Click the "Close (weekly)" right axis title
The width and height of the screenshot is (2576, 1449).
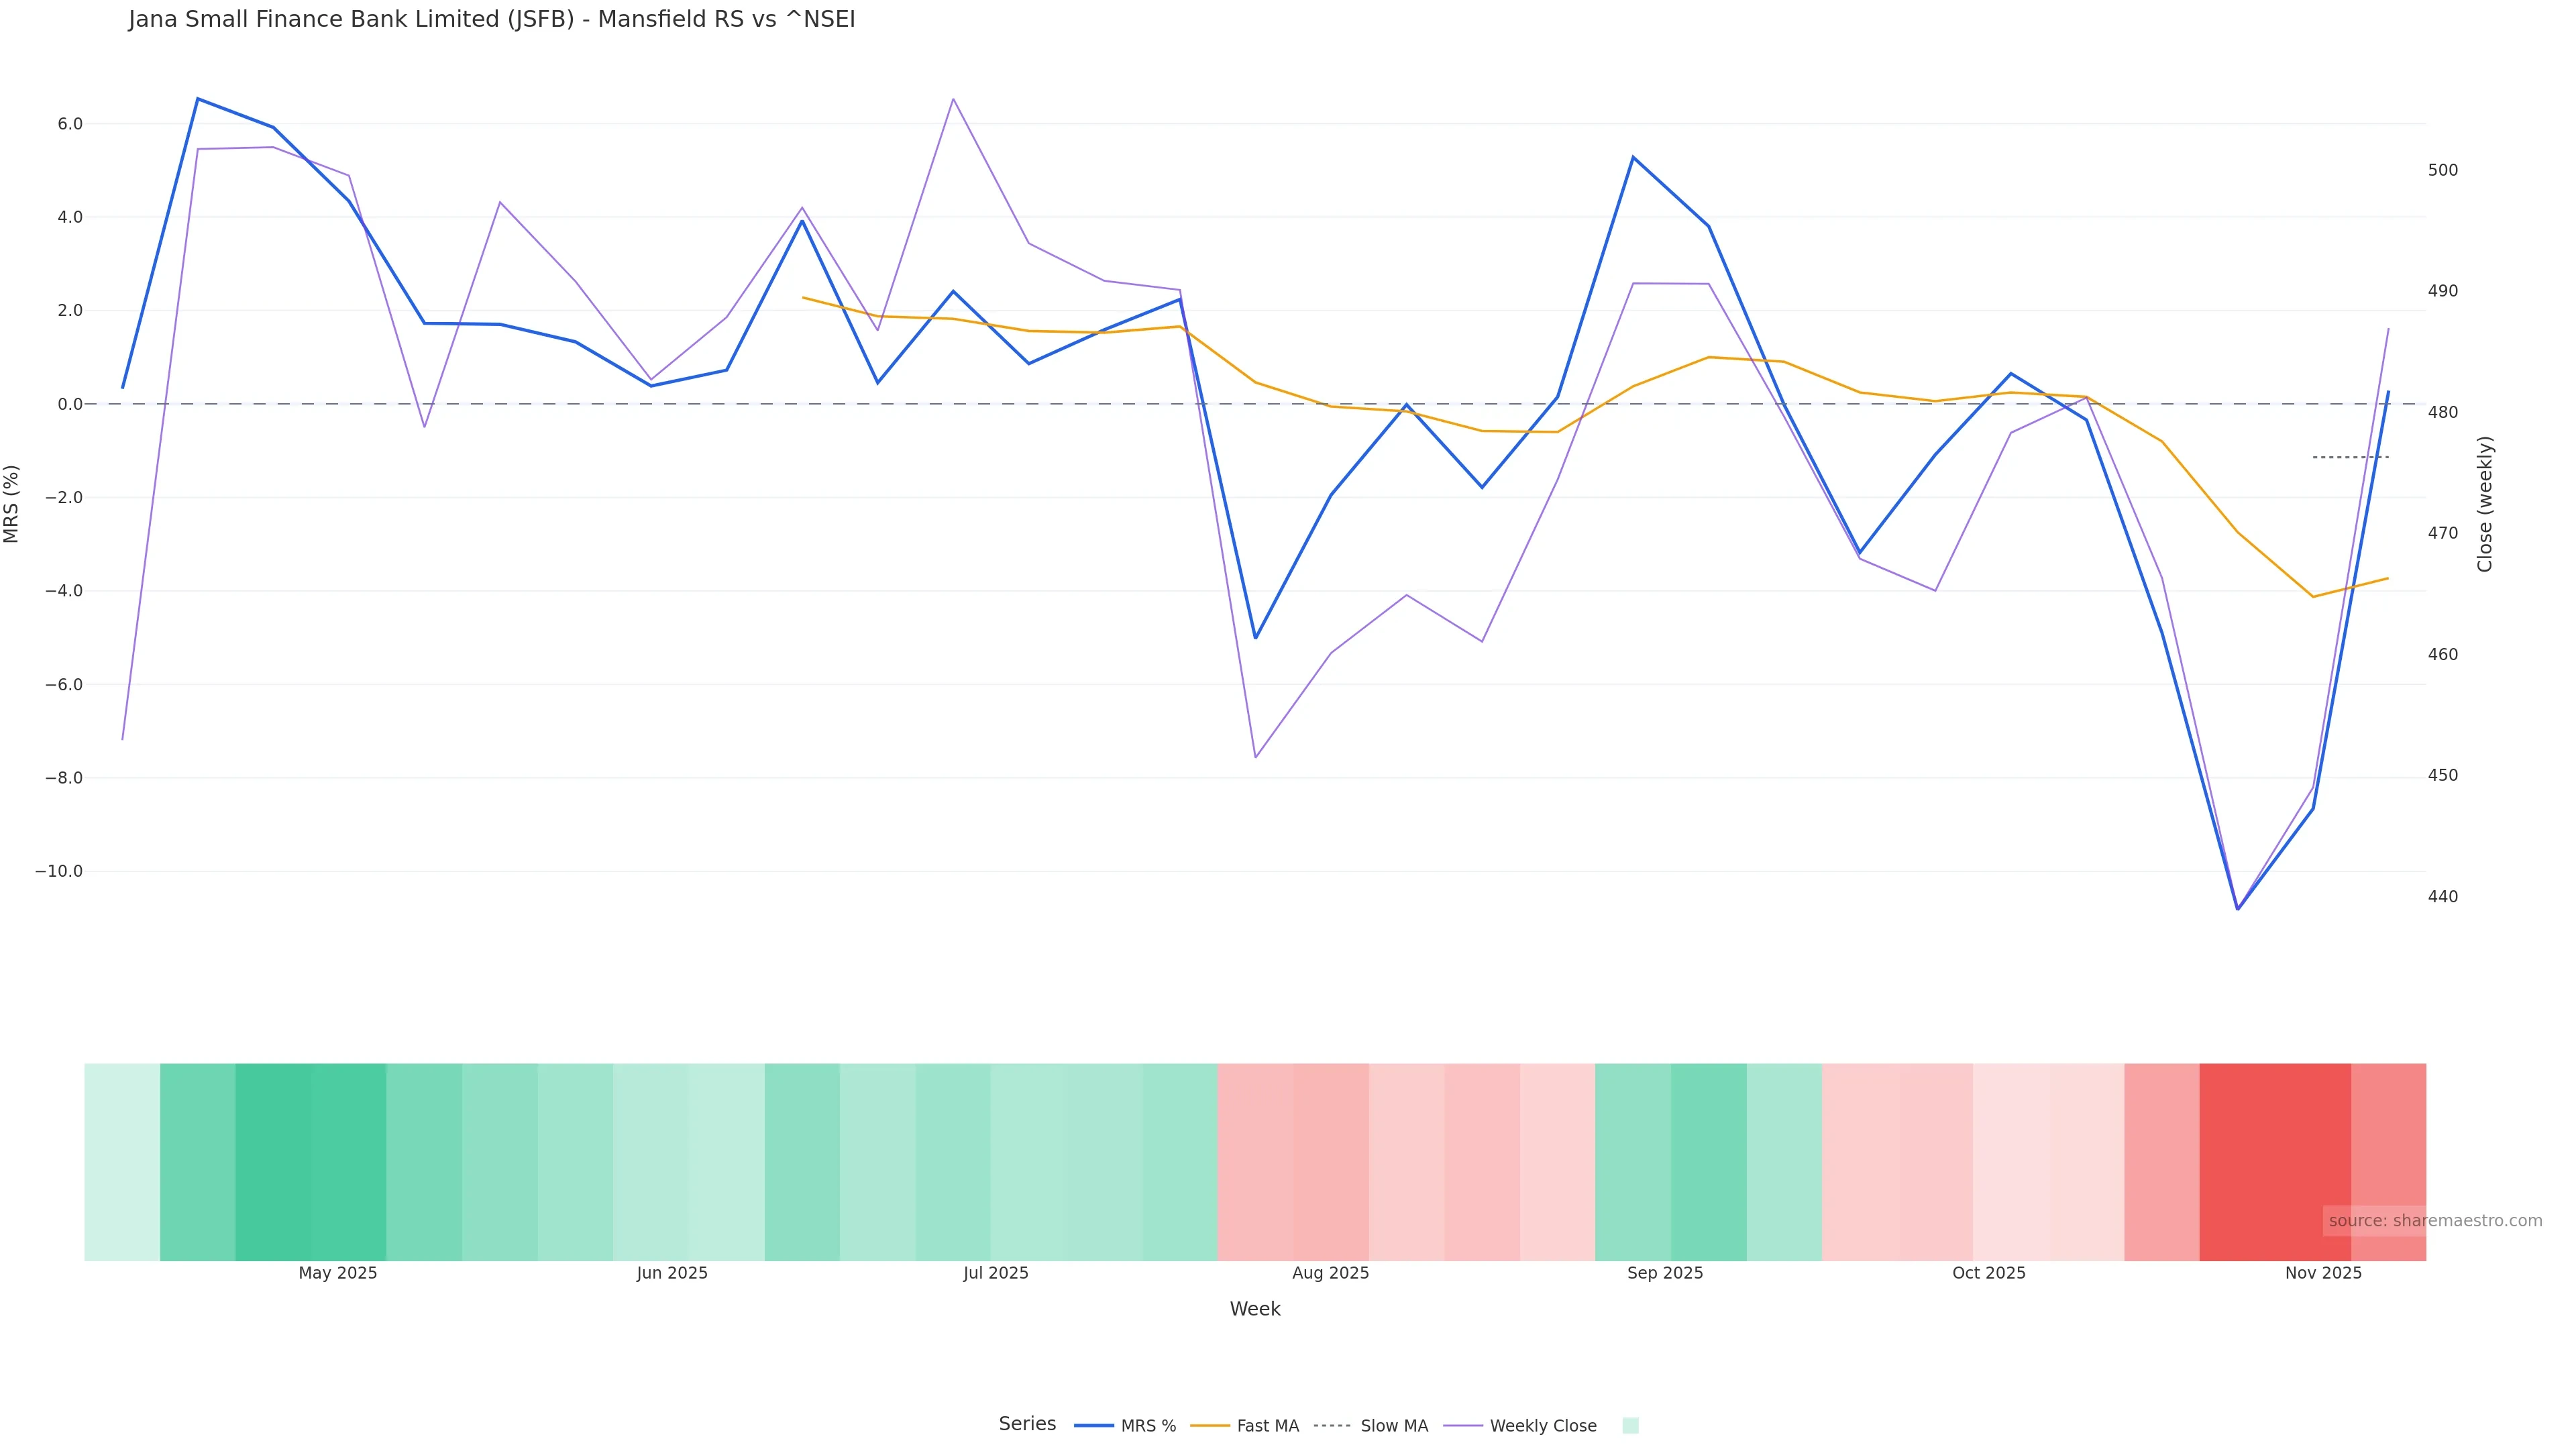point(2485,504)
